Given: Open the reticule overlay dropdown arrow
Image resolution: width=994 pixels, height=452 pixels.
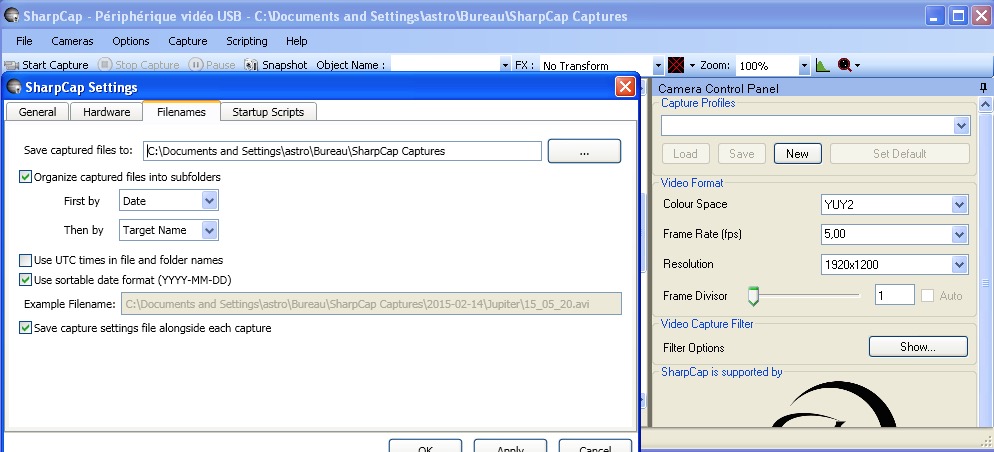Looking at the screenshot, I should [x=692, y=65].
